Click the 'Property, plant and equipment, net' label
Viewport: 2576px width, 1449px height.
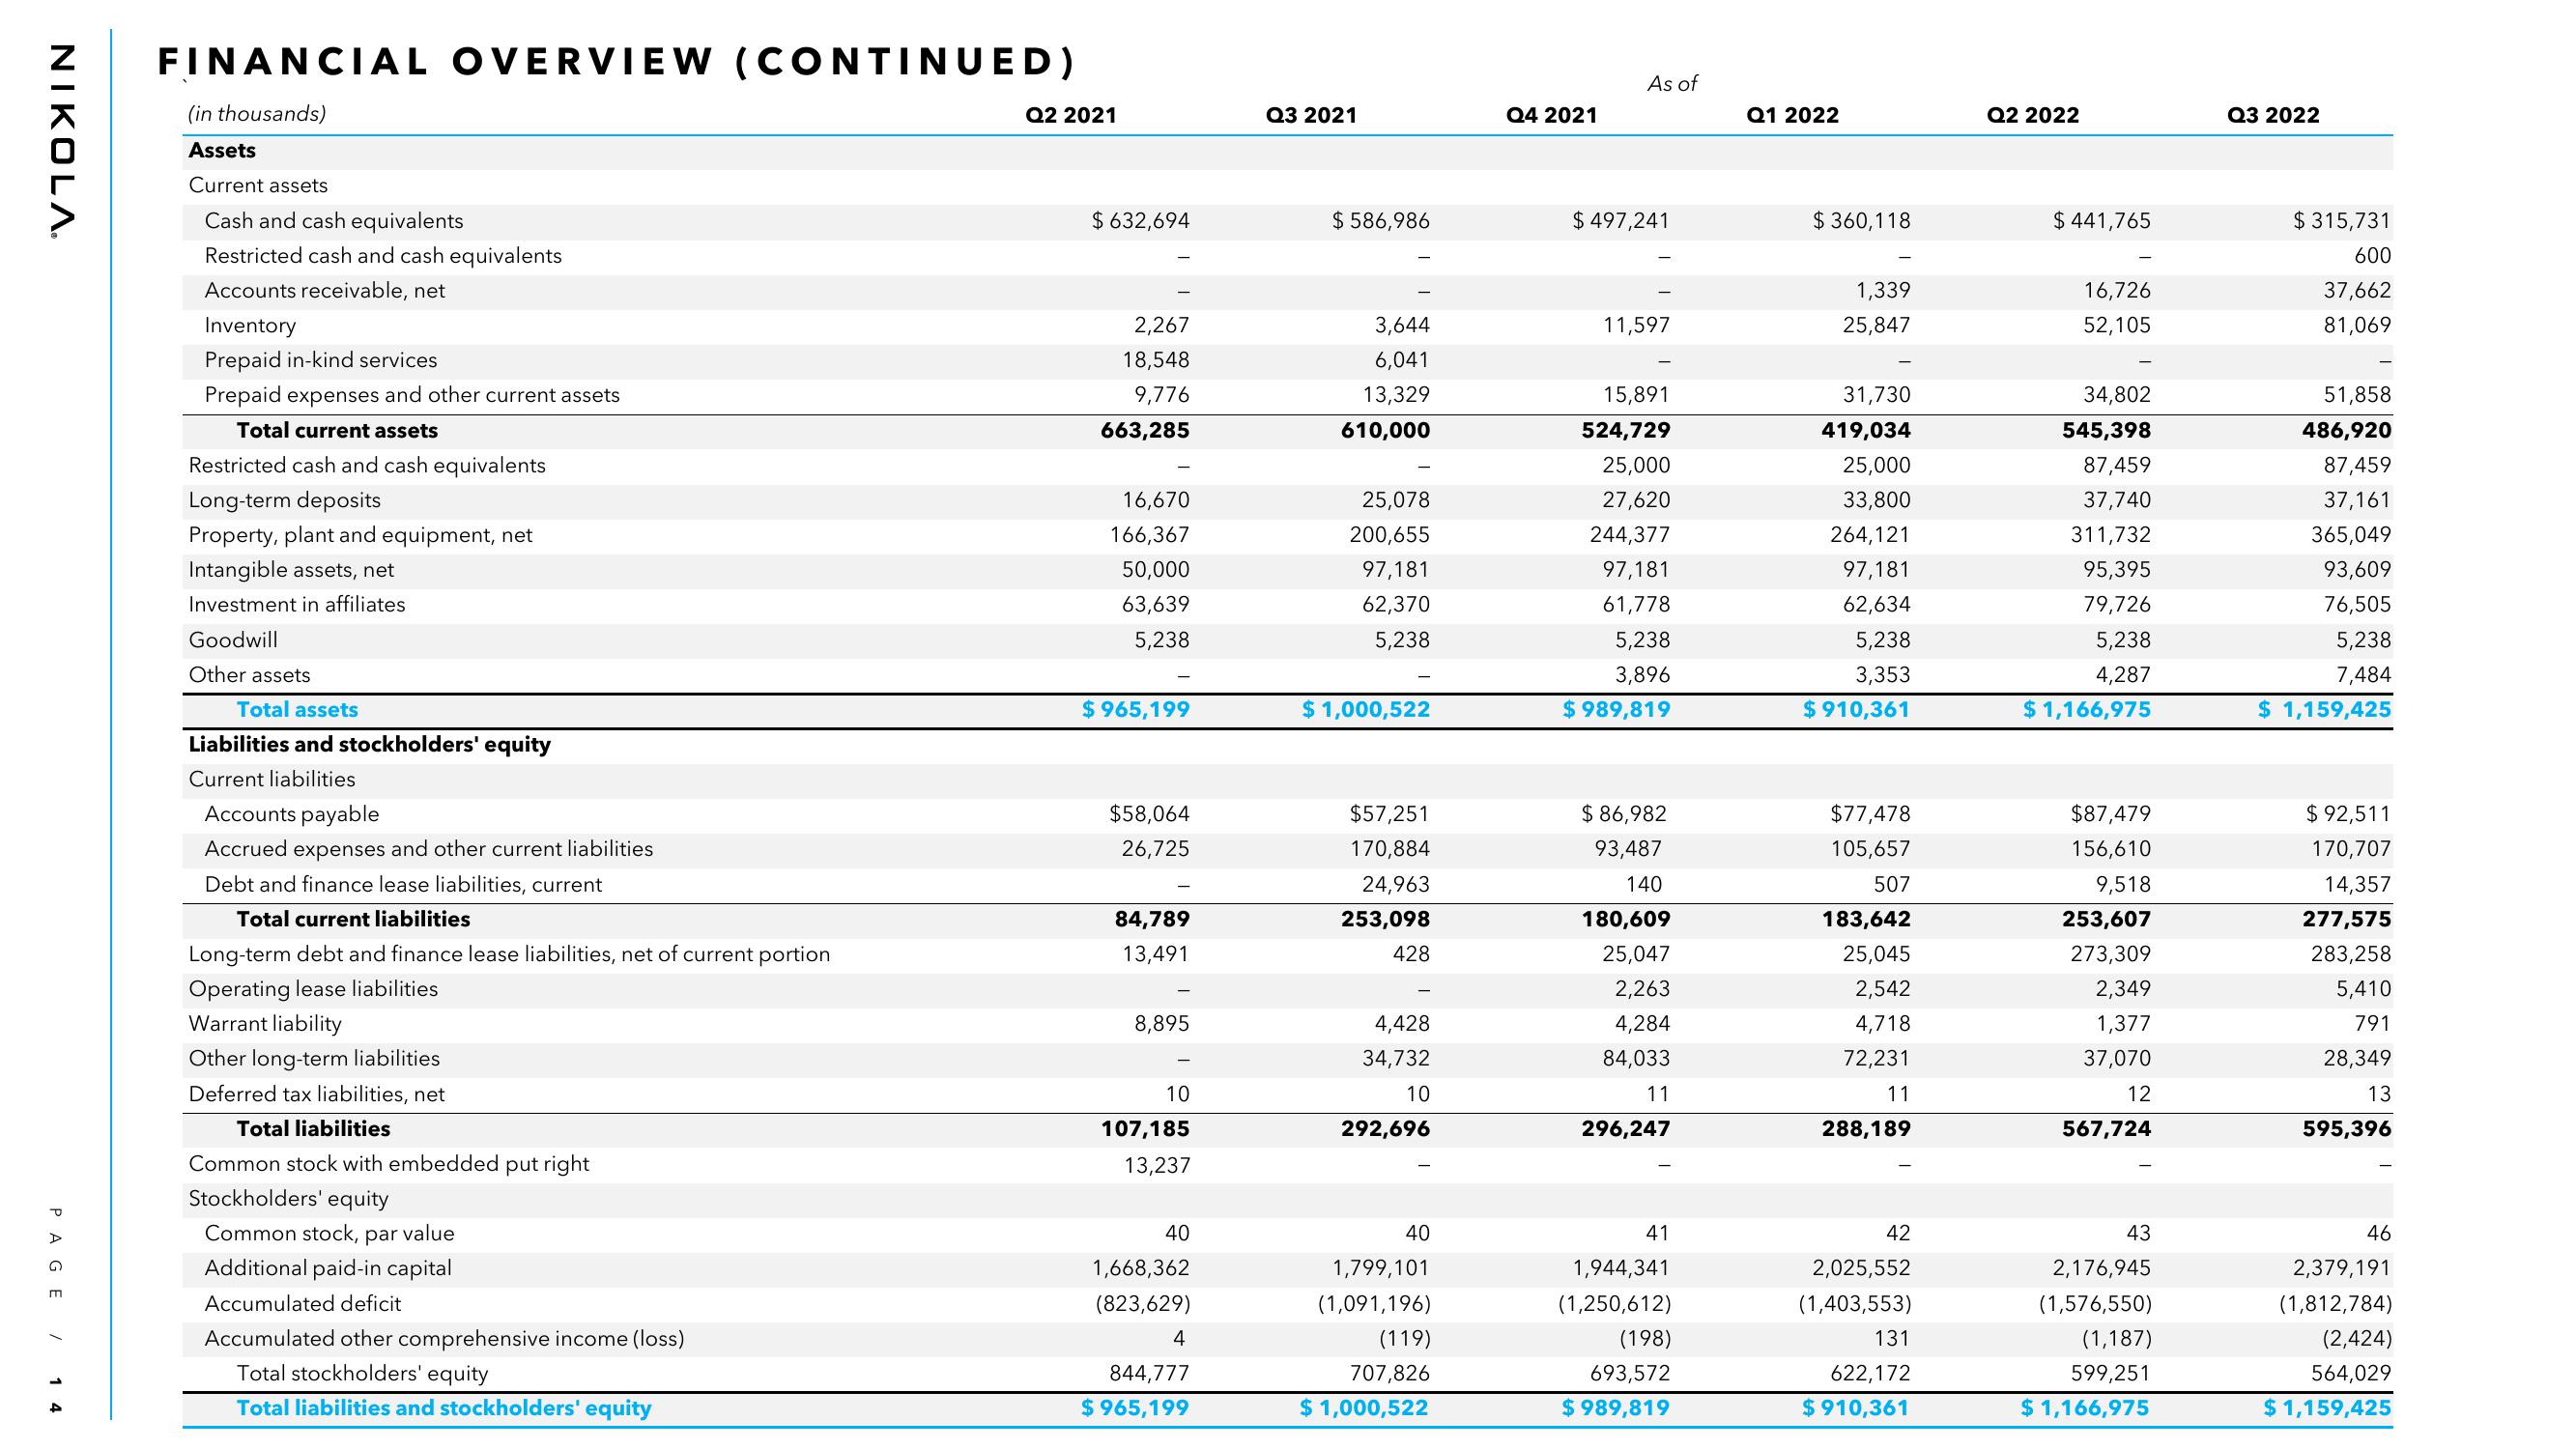pos(360,535)
